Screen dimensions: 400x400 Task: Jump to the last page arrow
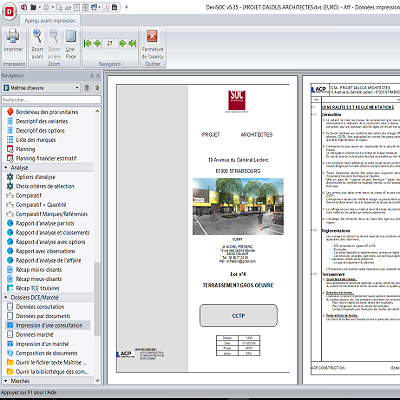[133, 43]
